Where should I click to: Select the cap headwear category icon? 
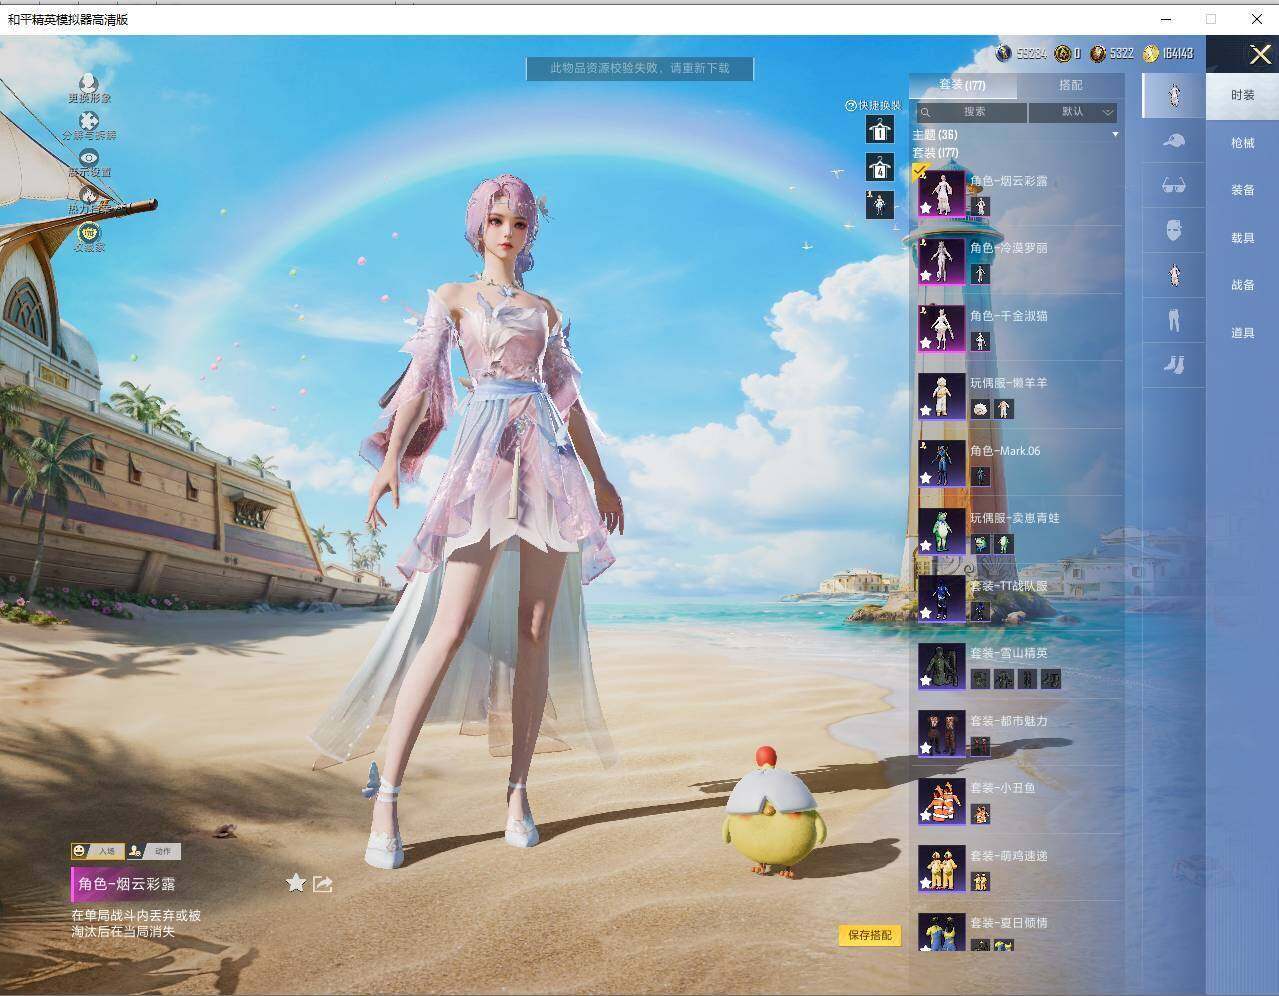tap(1174, 141)
